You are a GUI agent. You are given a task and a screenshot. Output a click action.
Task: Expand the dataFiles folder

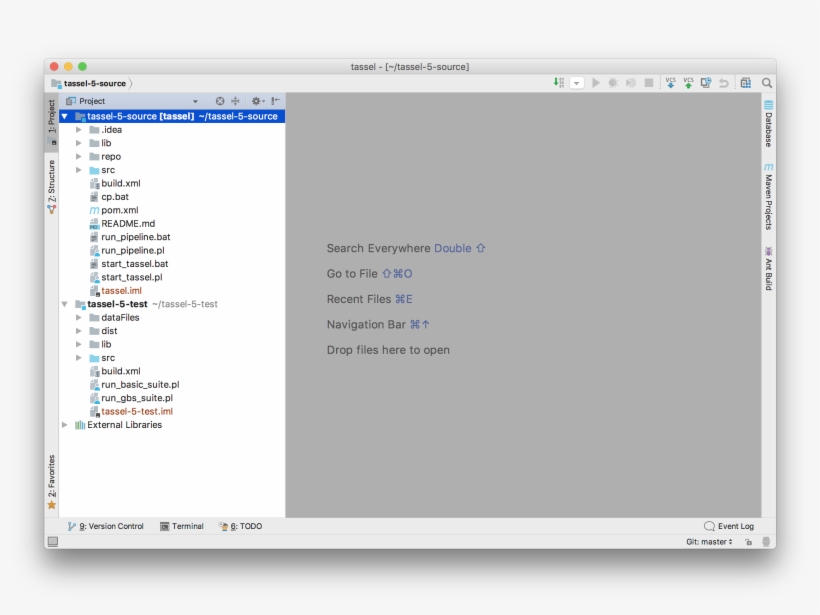[x=78, y=317]
